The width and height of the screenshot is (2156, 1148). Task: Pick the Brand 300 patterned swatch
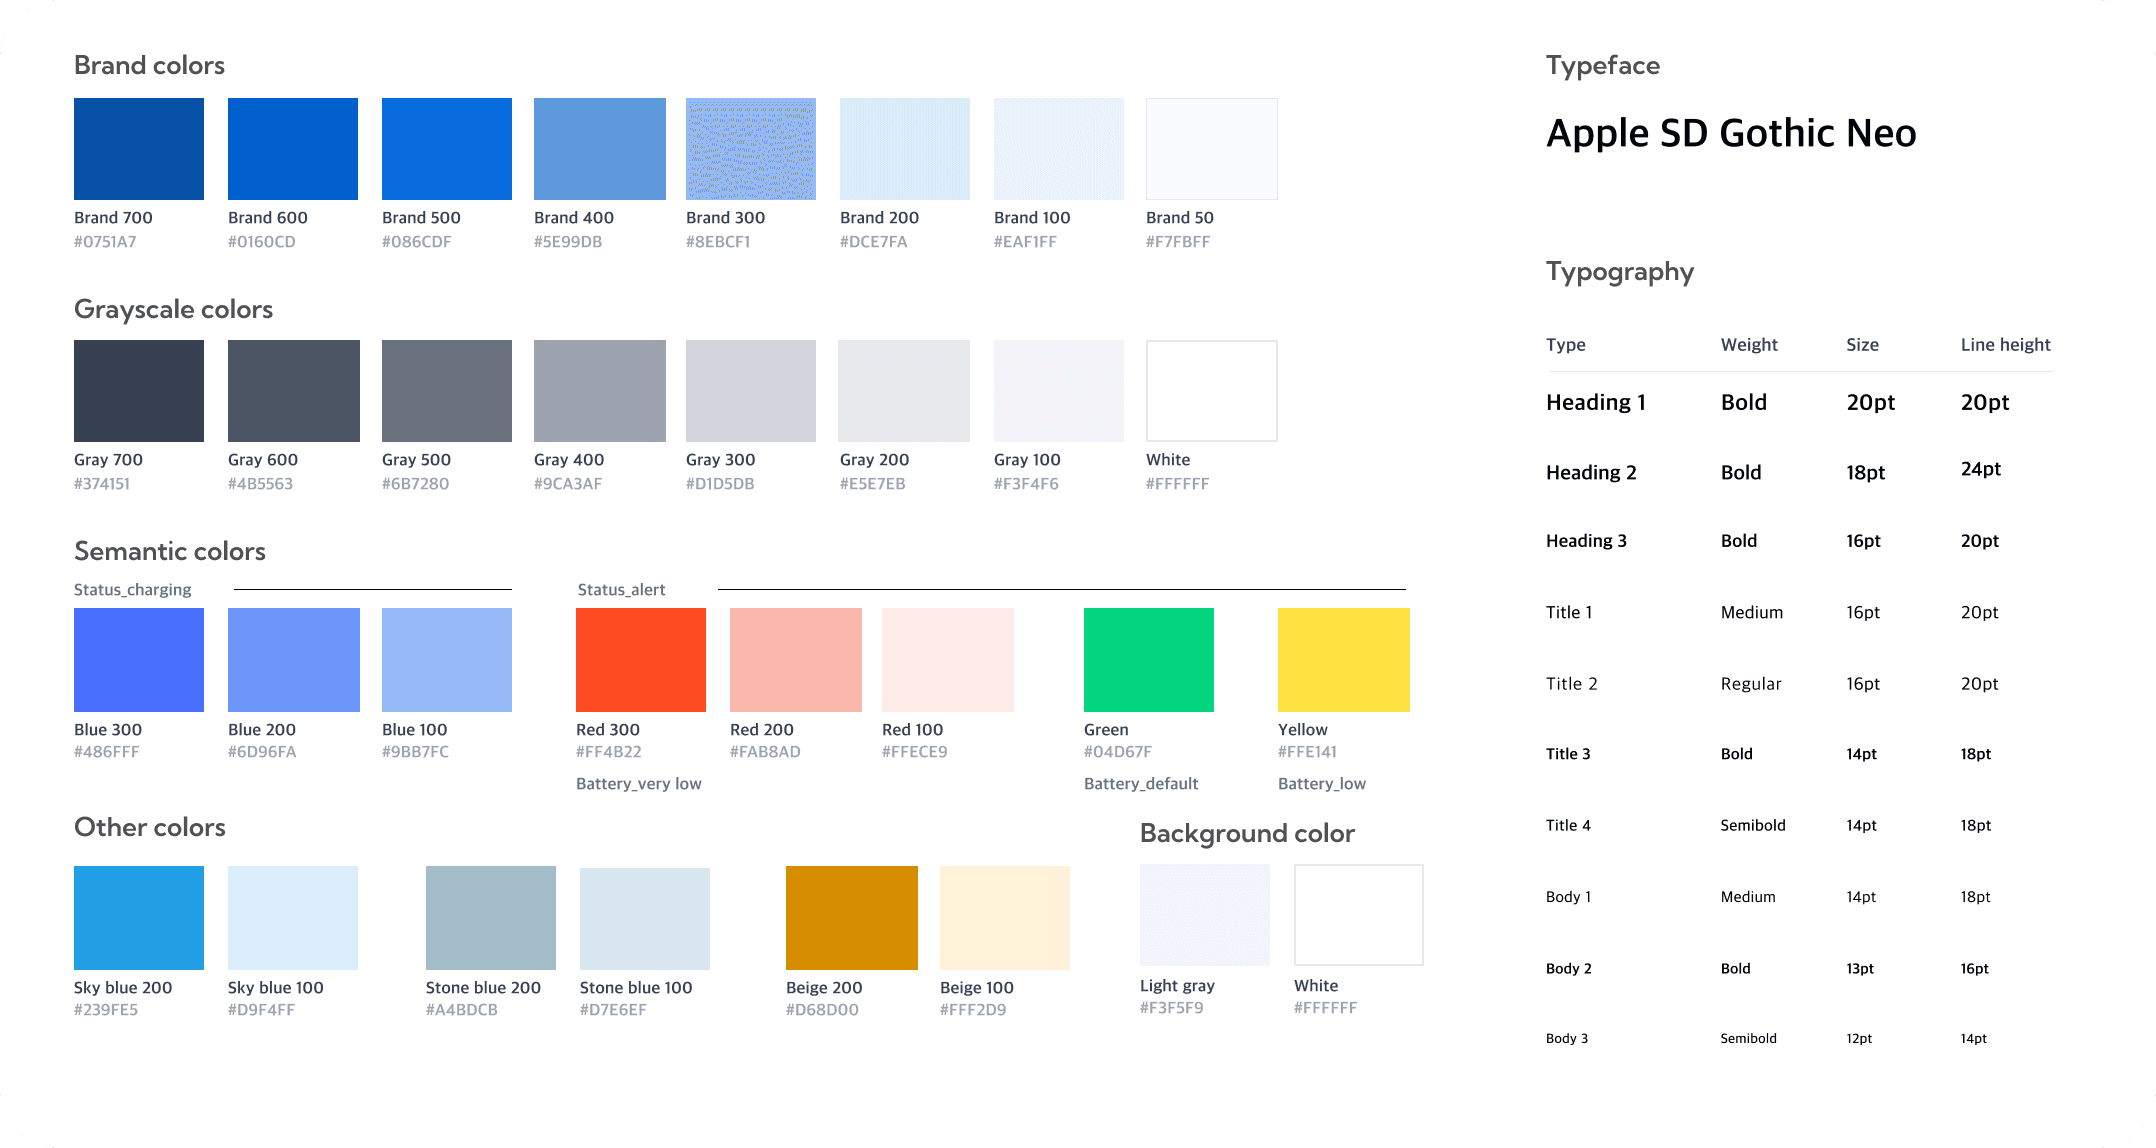[x=751, y=149]
